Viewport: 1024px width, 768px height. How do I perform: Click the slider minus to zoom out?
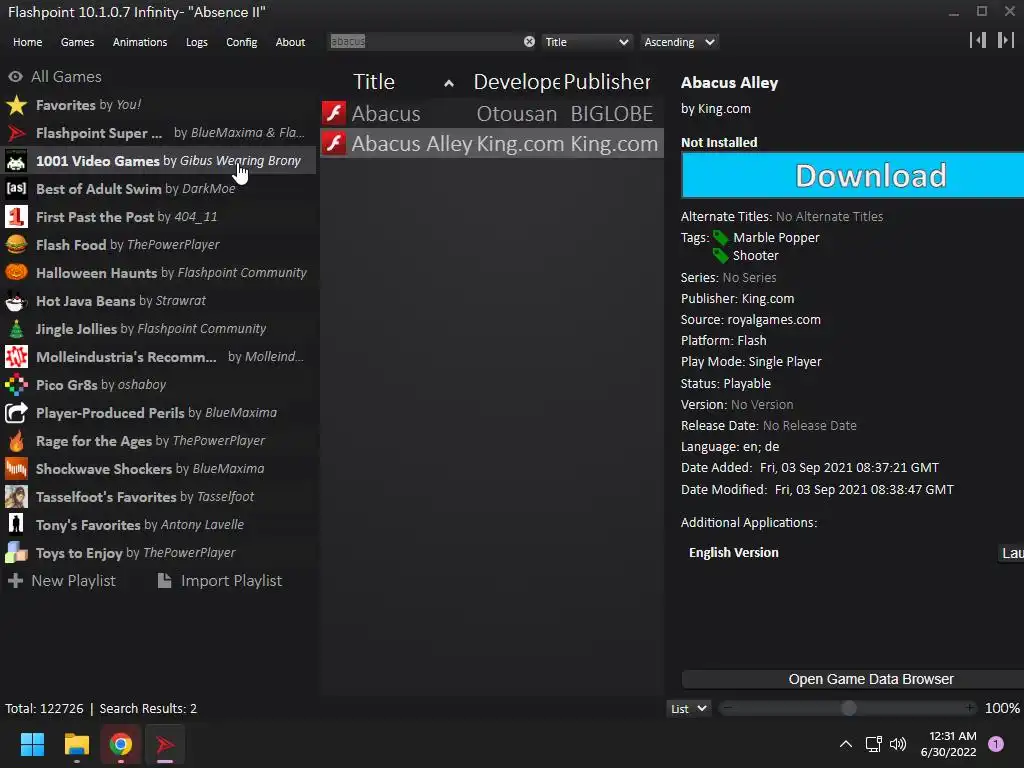(728, 708)
